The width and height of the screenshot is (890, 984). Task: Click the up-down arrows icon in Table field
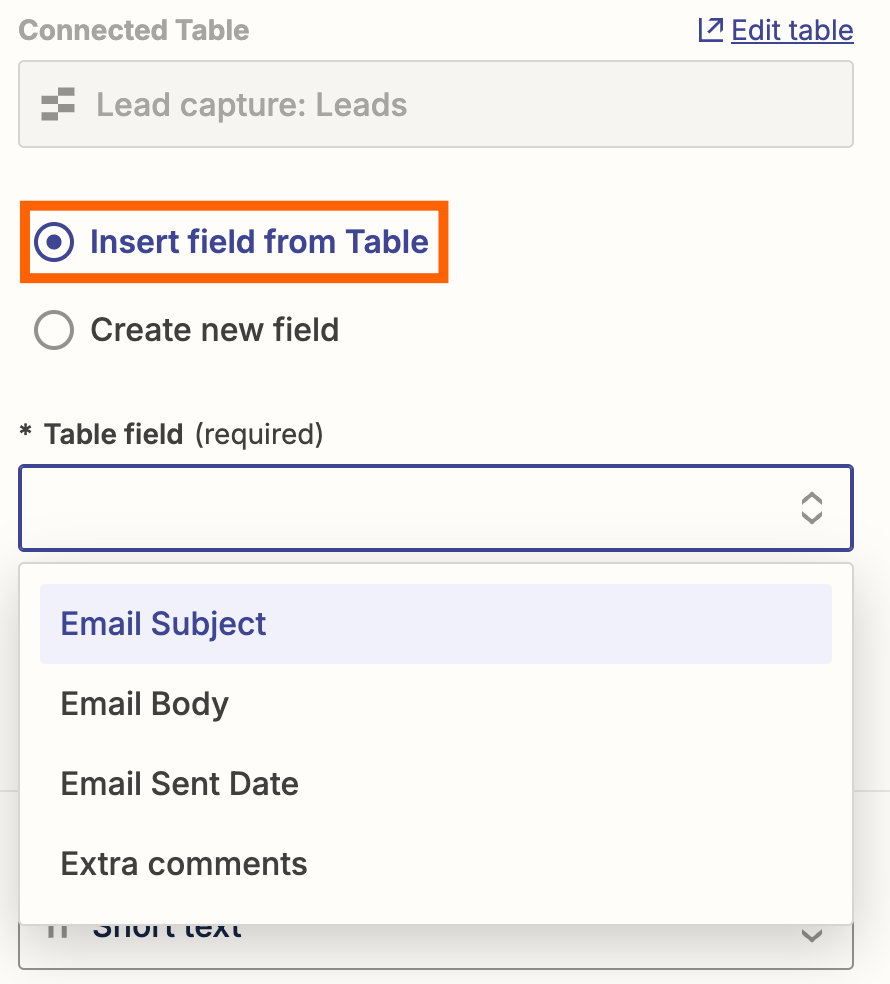[812, 508]
